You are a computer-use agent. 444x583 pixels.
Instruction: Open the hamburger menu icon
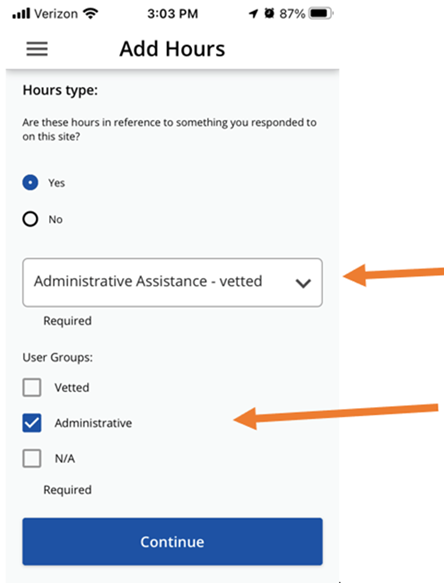37,49
